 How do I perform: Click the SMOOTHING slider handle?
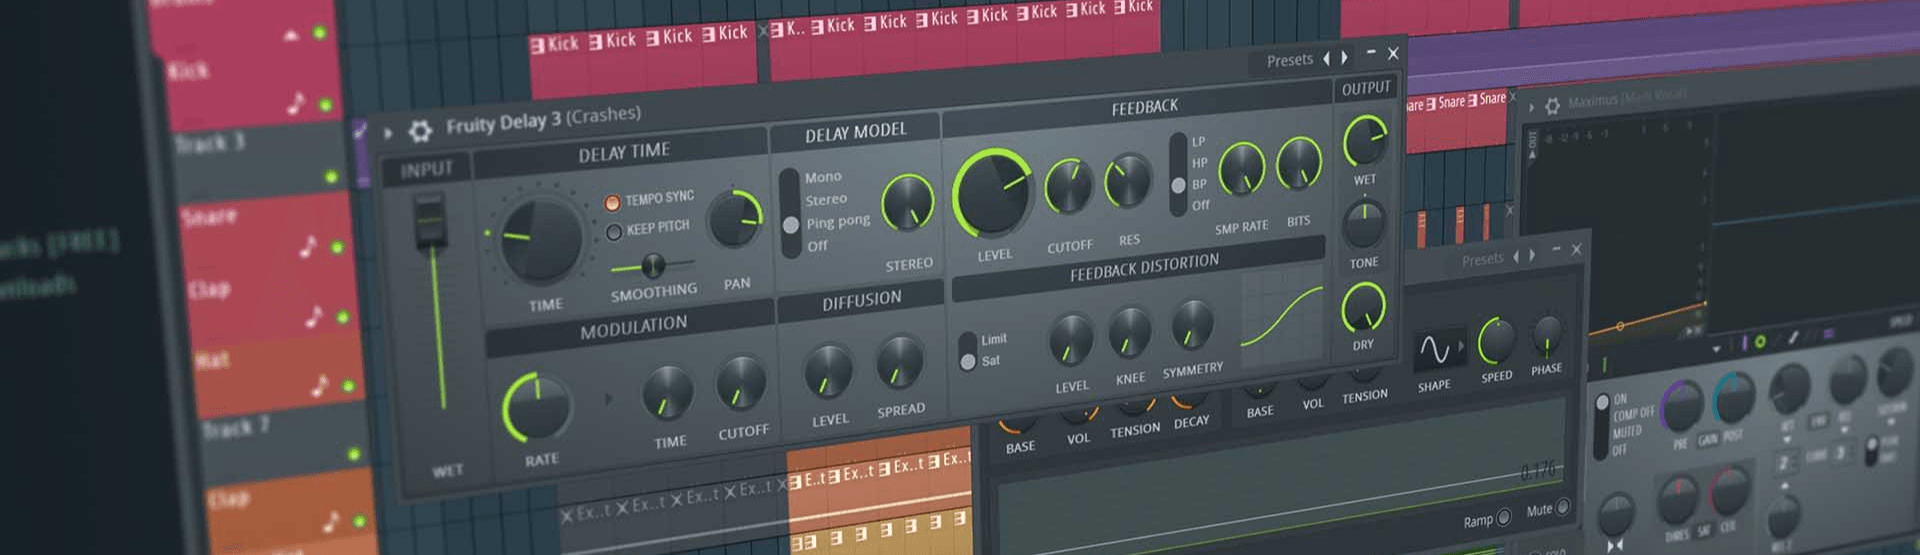point(653,265)
